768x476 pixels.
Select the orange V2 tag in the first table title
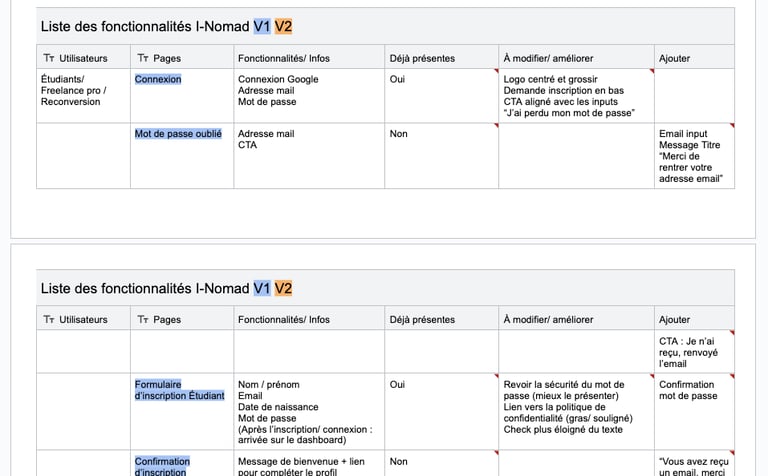284,26
